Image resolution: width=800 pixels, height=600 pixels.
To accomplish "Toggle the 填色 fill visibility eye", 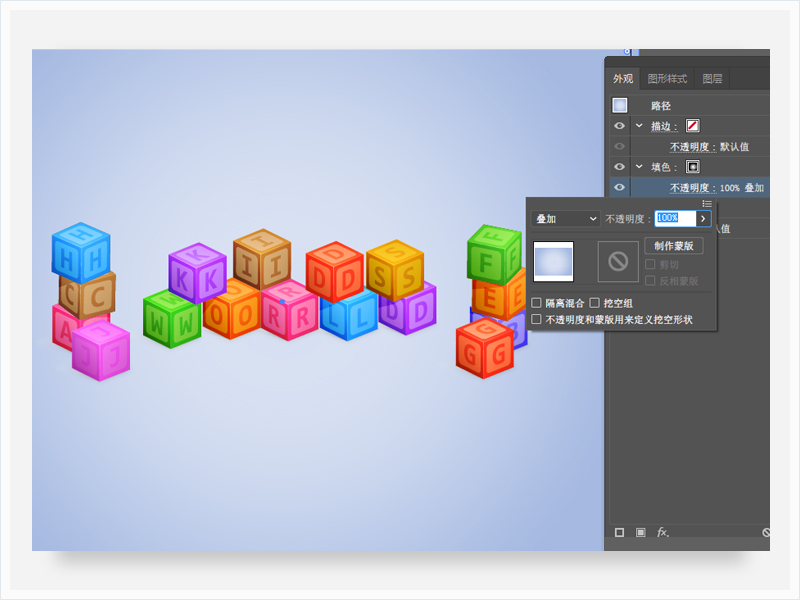I will [x=620, y=167].
